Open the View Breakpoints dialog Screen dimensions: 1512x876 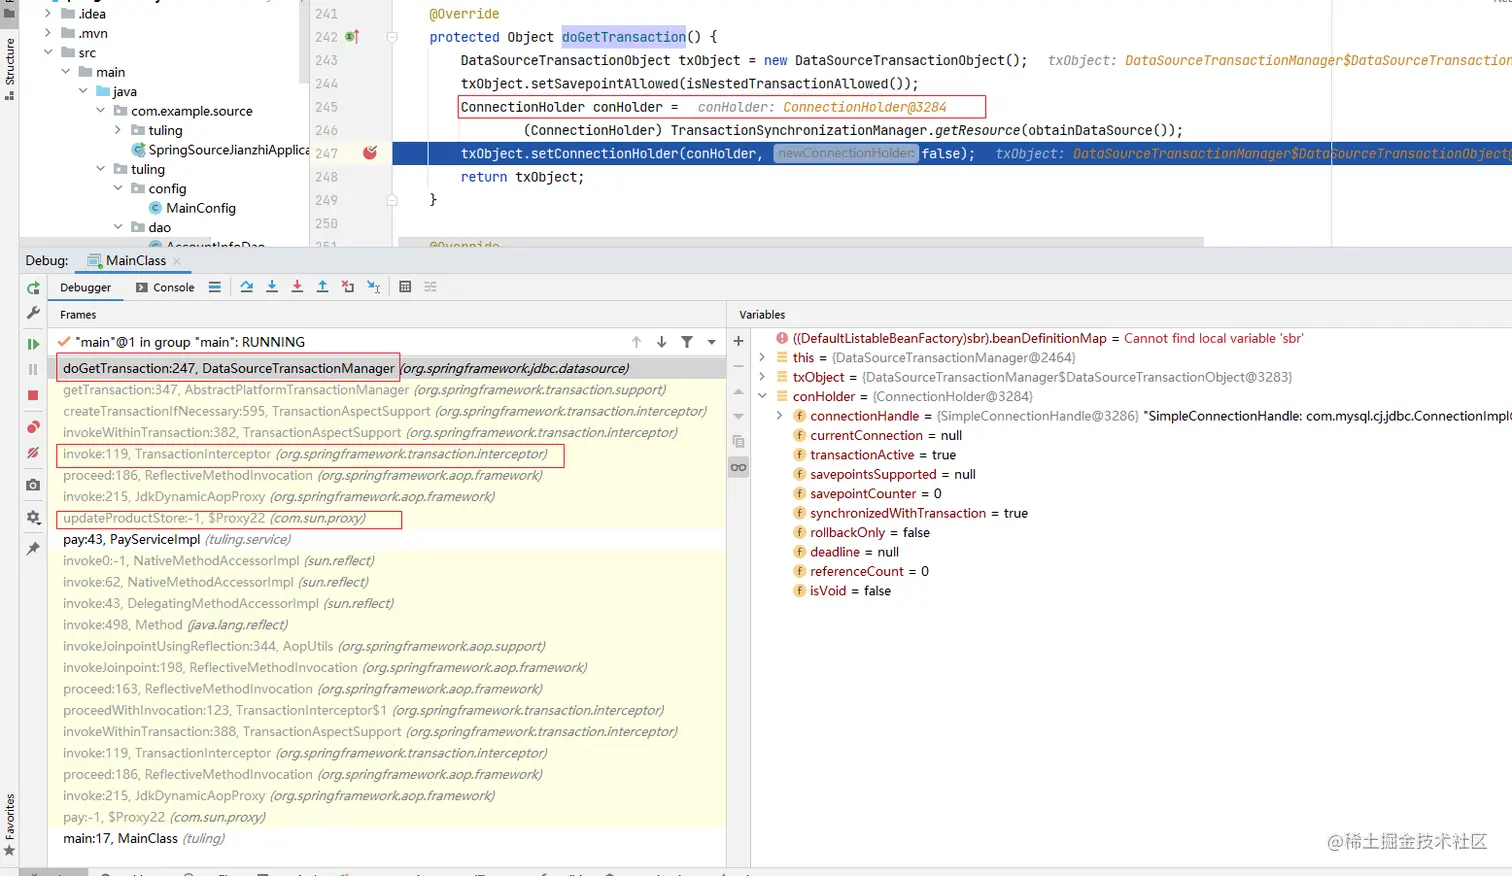click(33, 427)
